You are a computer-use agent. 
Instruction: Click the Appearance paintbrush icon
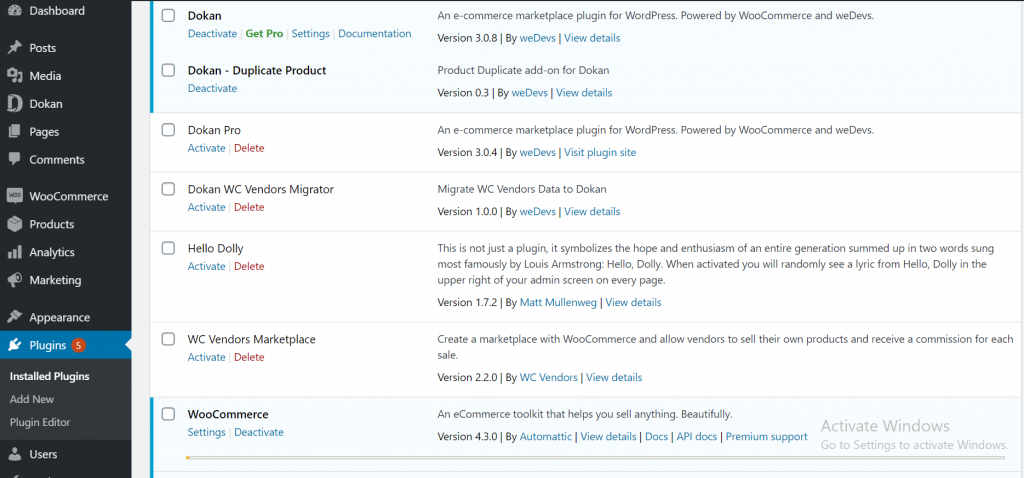click(14, 317)
